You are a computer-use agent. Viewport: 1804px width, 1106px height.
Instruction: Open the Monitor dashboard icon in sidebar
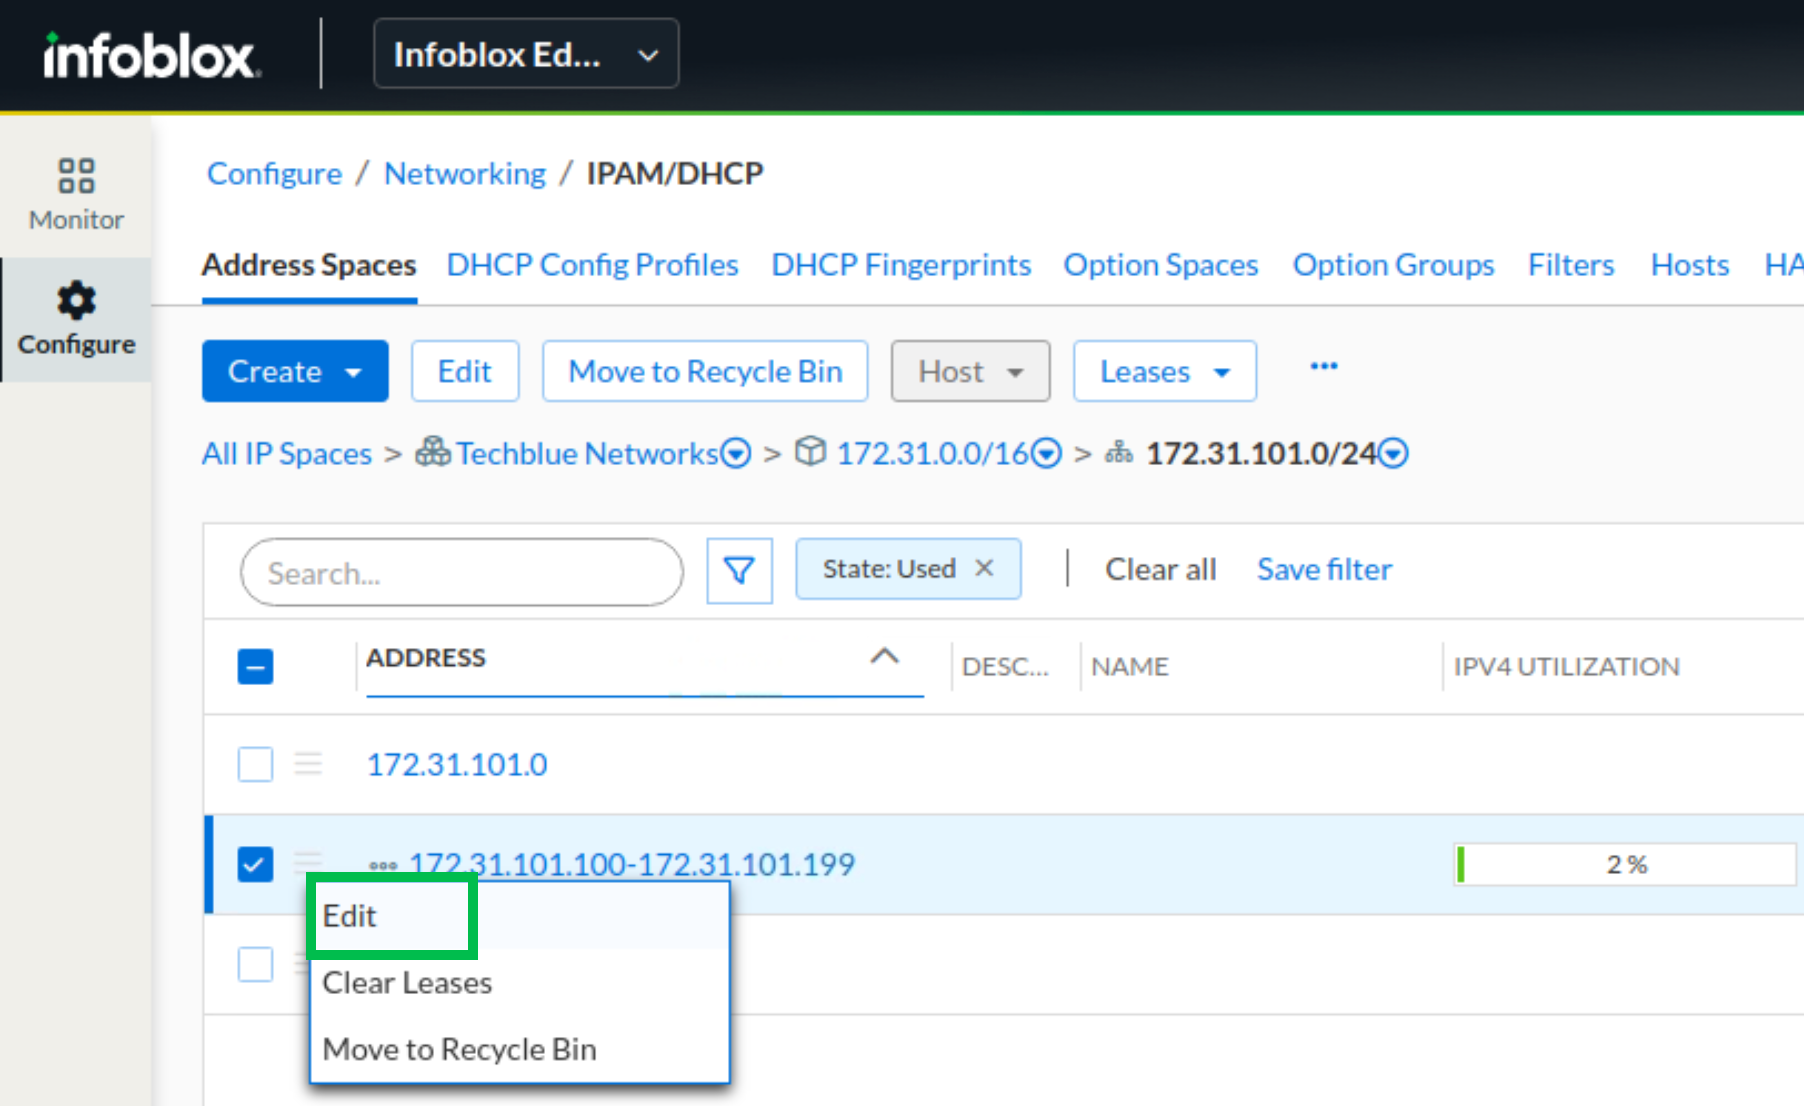coord(76,176)
